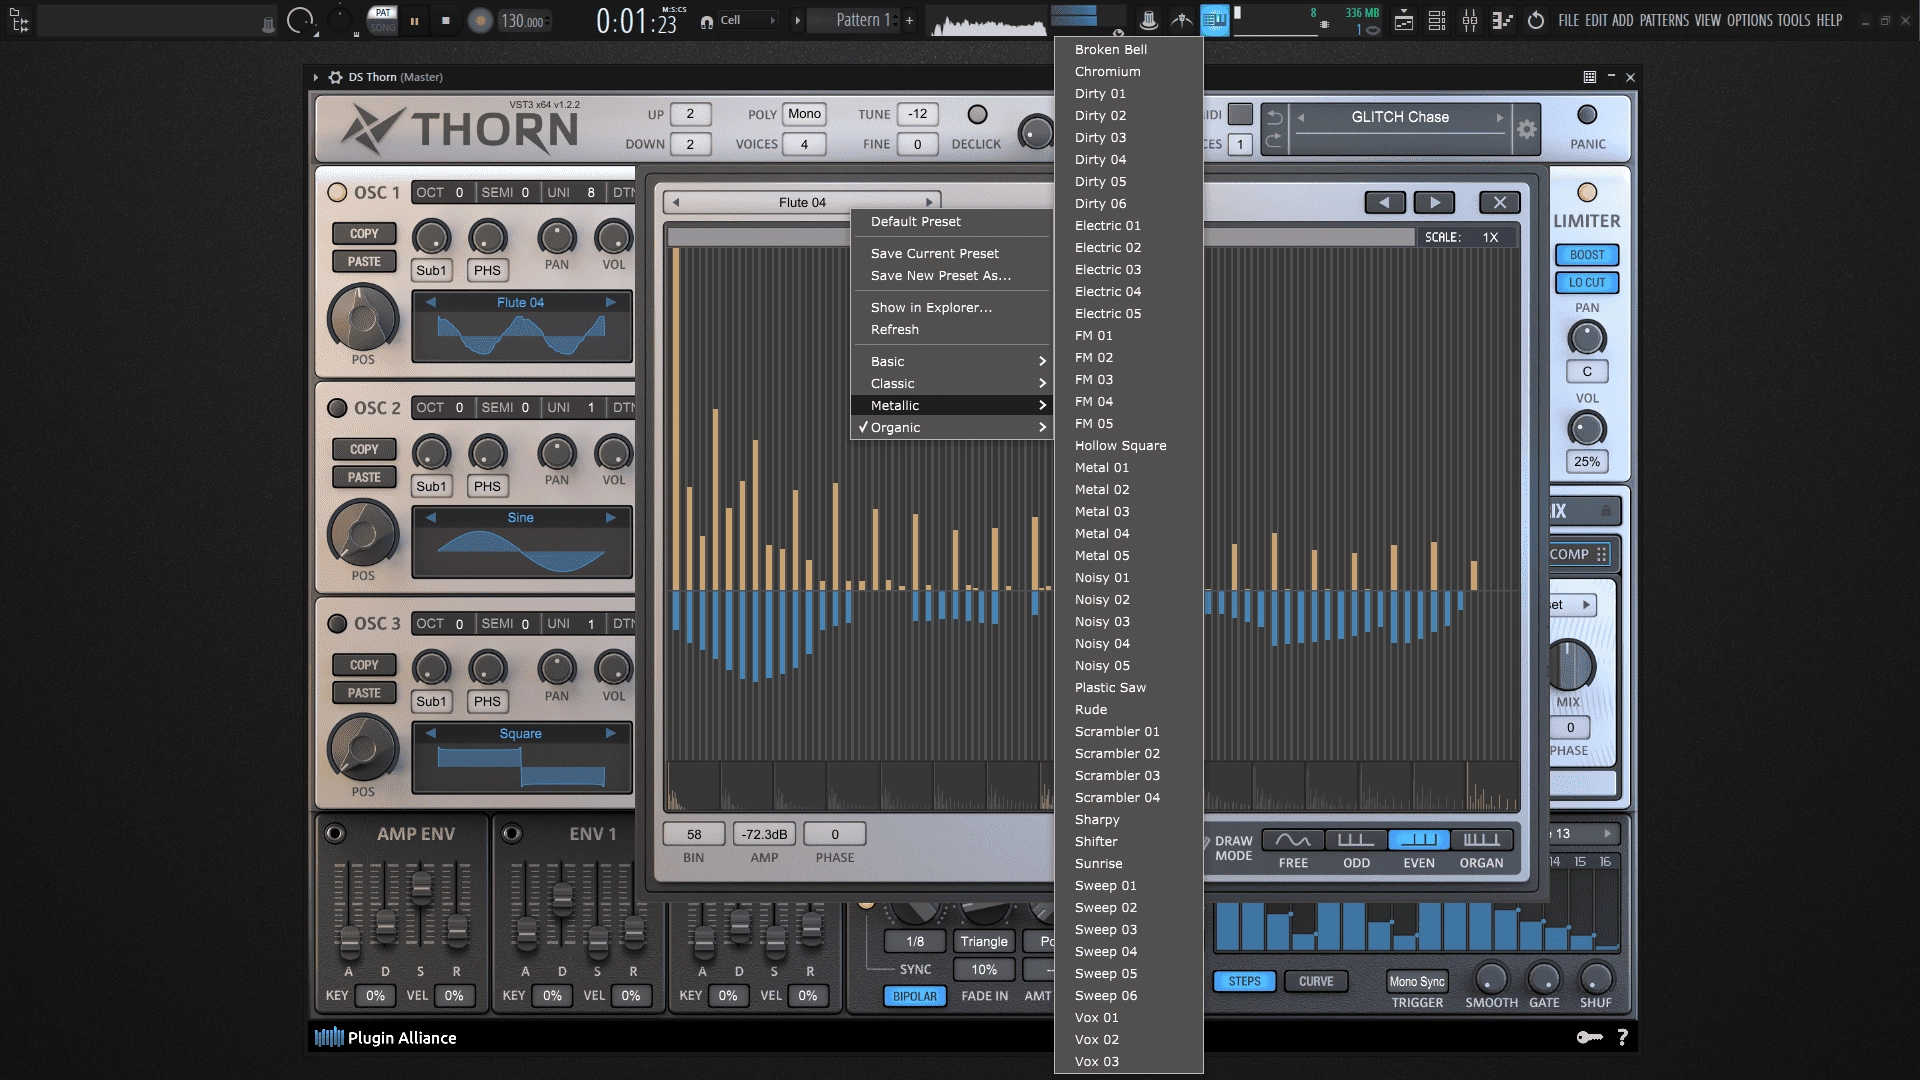The height and width of the screenshot is (1080, 1920).
Task: Click the OSC 1 POS knob
Action: click(362, 320)
